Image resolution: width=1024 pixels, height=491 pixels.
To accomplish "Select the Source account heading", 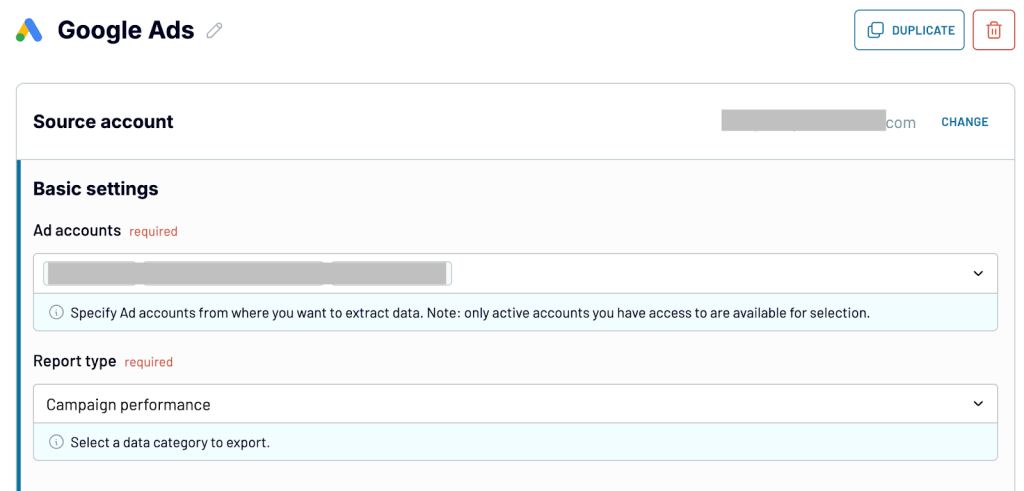I will click(x=103, y=122).
